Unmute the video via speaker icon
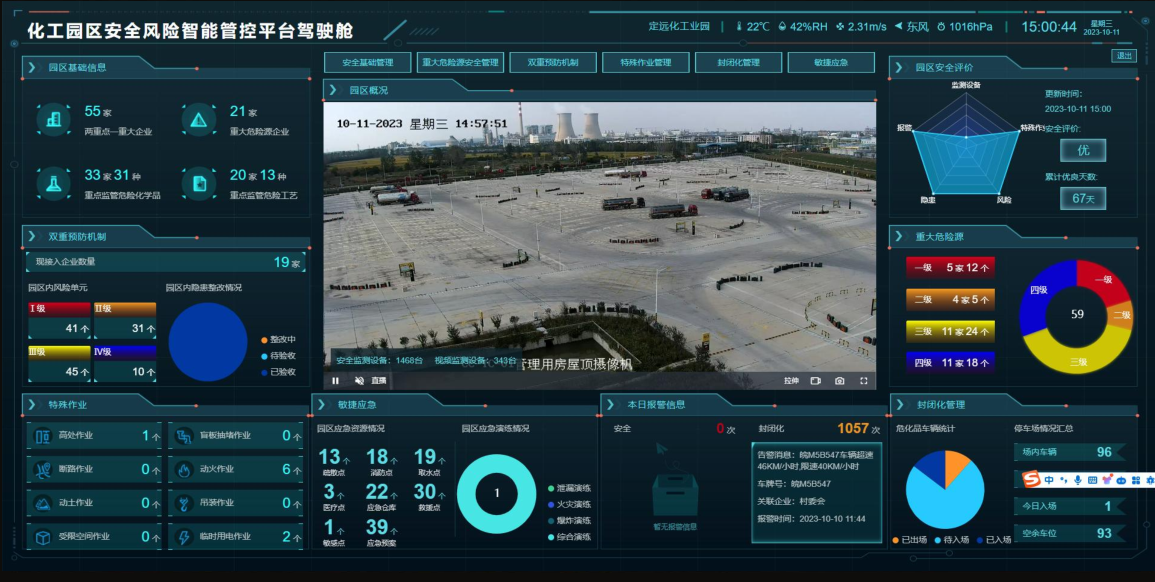Viewport: 1155px width, 582px height. [359, 381]
